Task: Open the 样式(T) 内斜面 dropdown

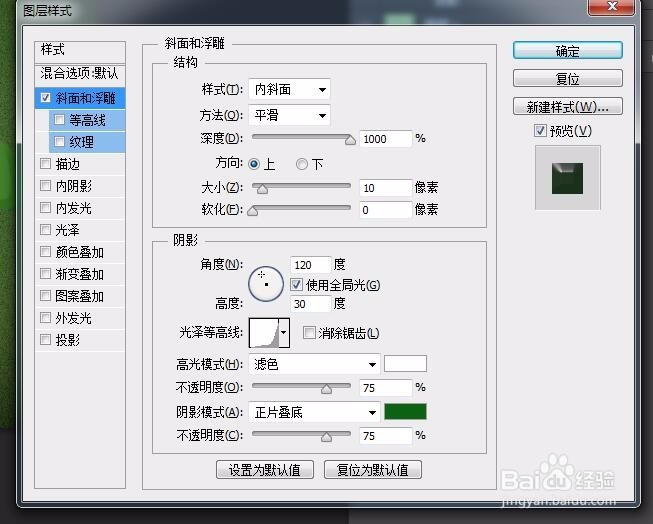Action: tap(289, 89)
